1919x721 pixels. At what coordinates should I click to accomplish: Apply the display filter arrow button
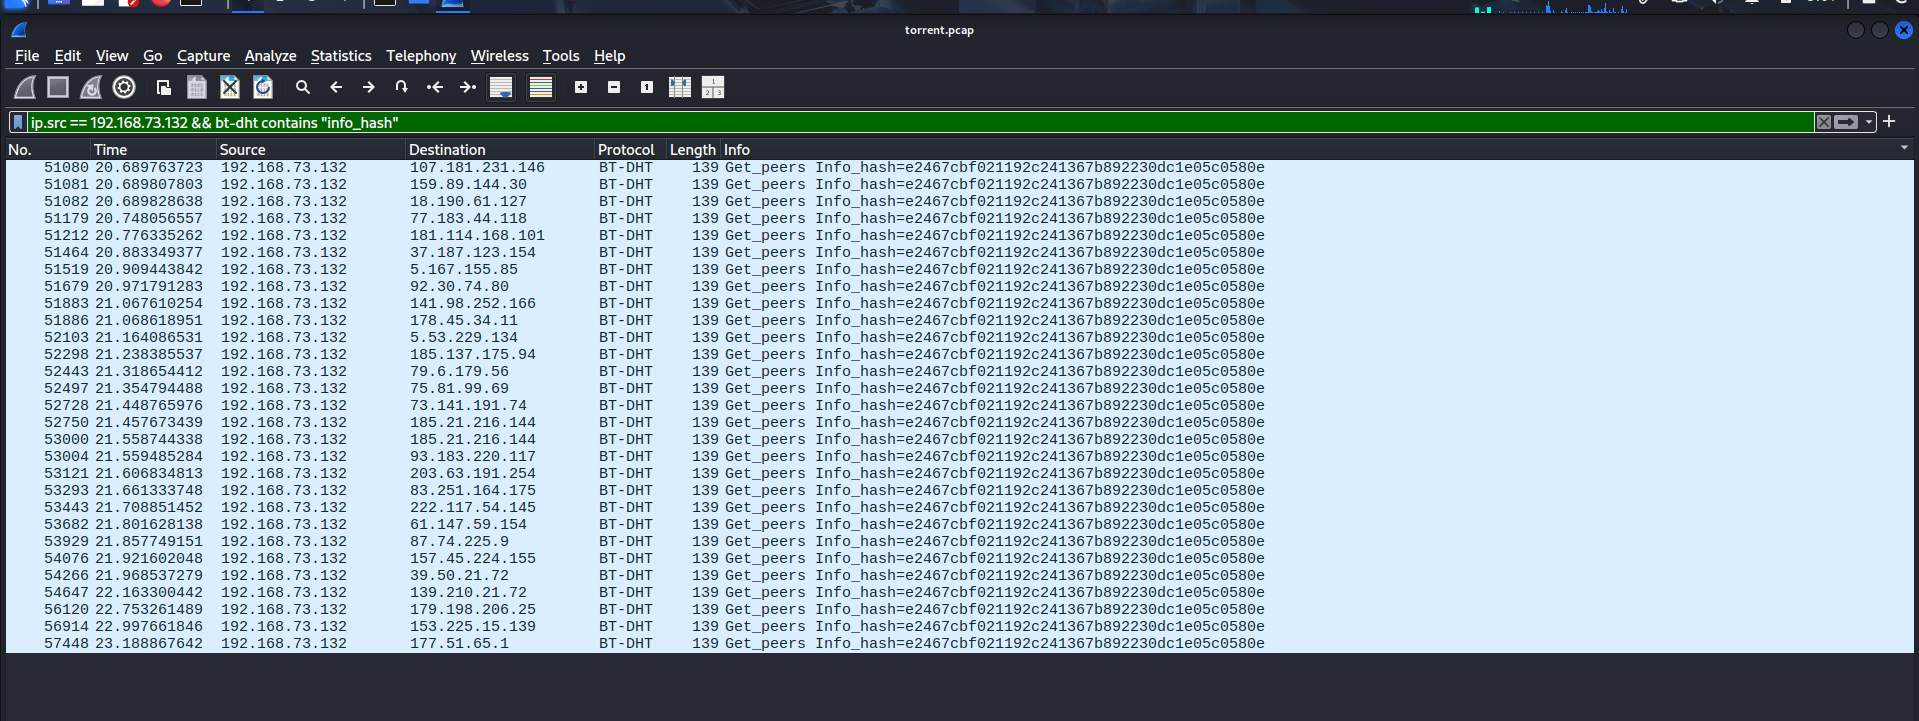pyautogui.click(x=1846, y=122)
